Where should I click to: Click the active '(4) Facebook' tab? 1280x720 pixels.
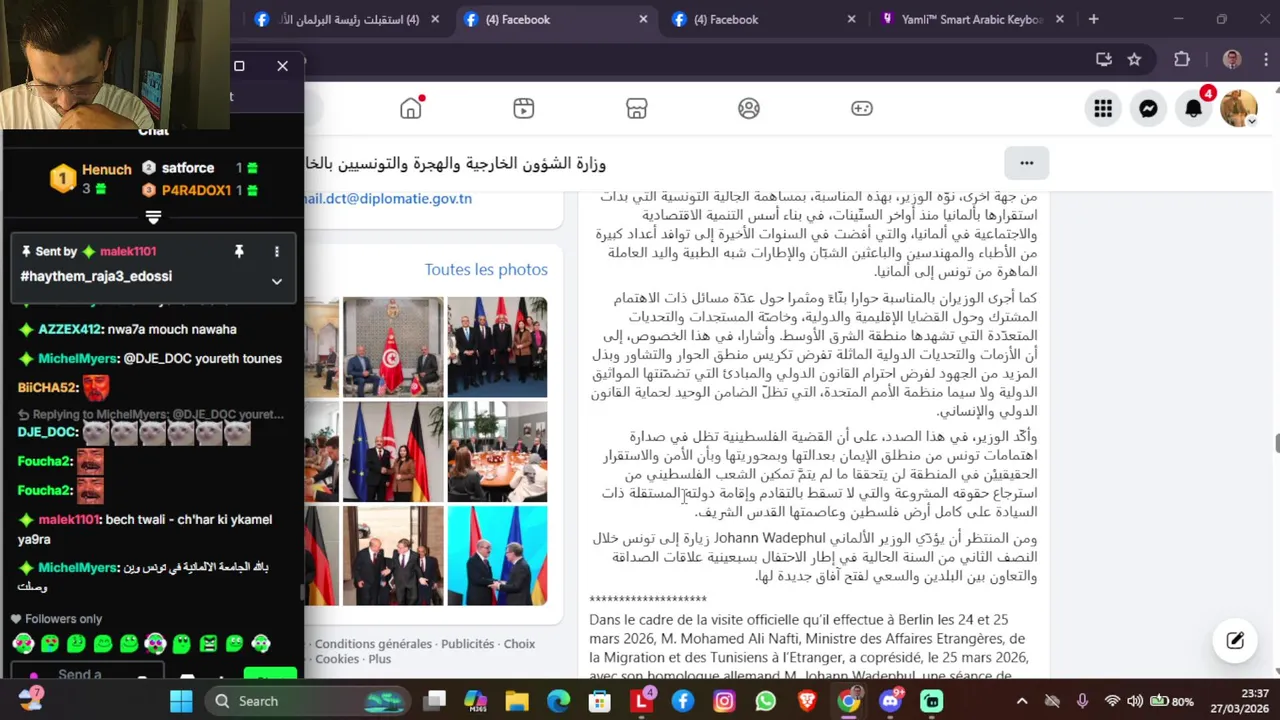pyautogui.click(x=555, y=19)
